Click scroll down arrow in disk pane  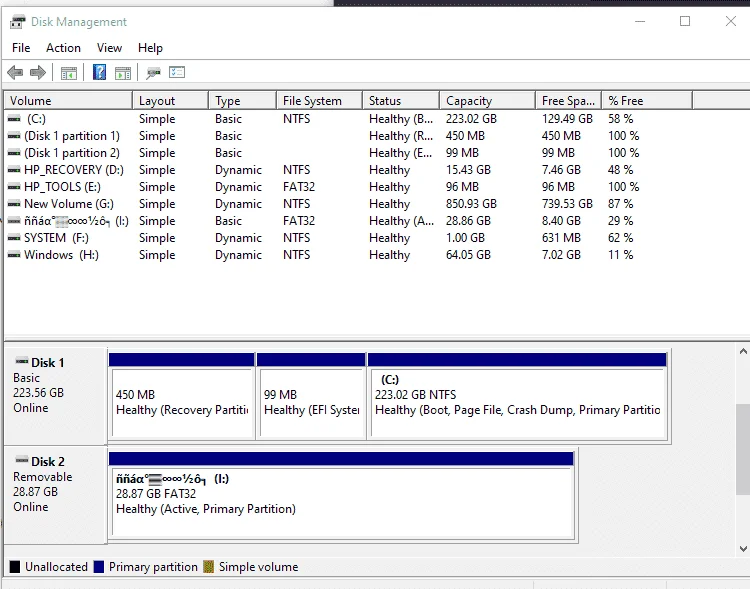tap(743, 549)
